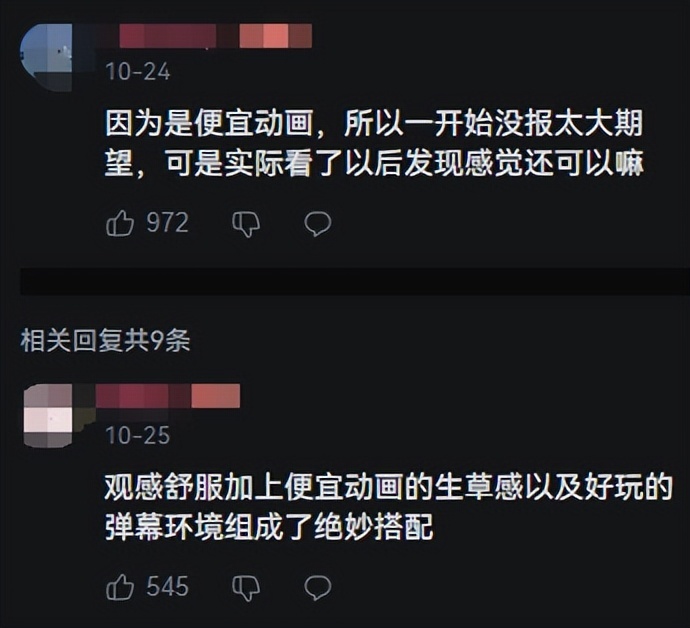Expand 相关回复共9条 replies section

pos(105,340)
